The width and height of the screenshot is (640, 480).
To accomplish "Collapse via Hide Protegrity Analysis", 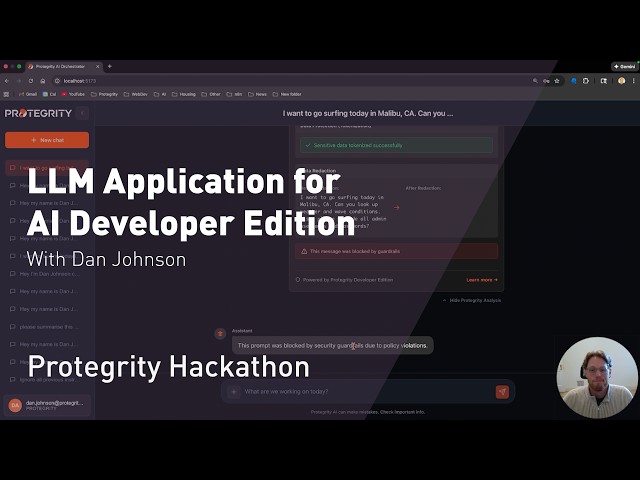I will click(472, 300).
